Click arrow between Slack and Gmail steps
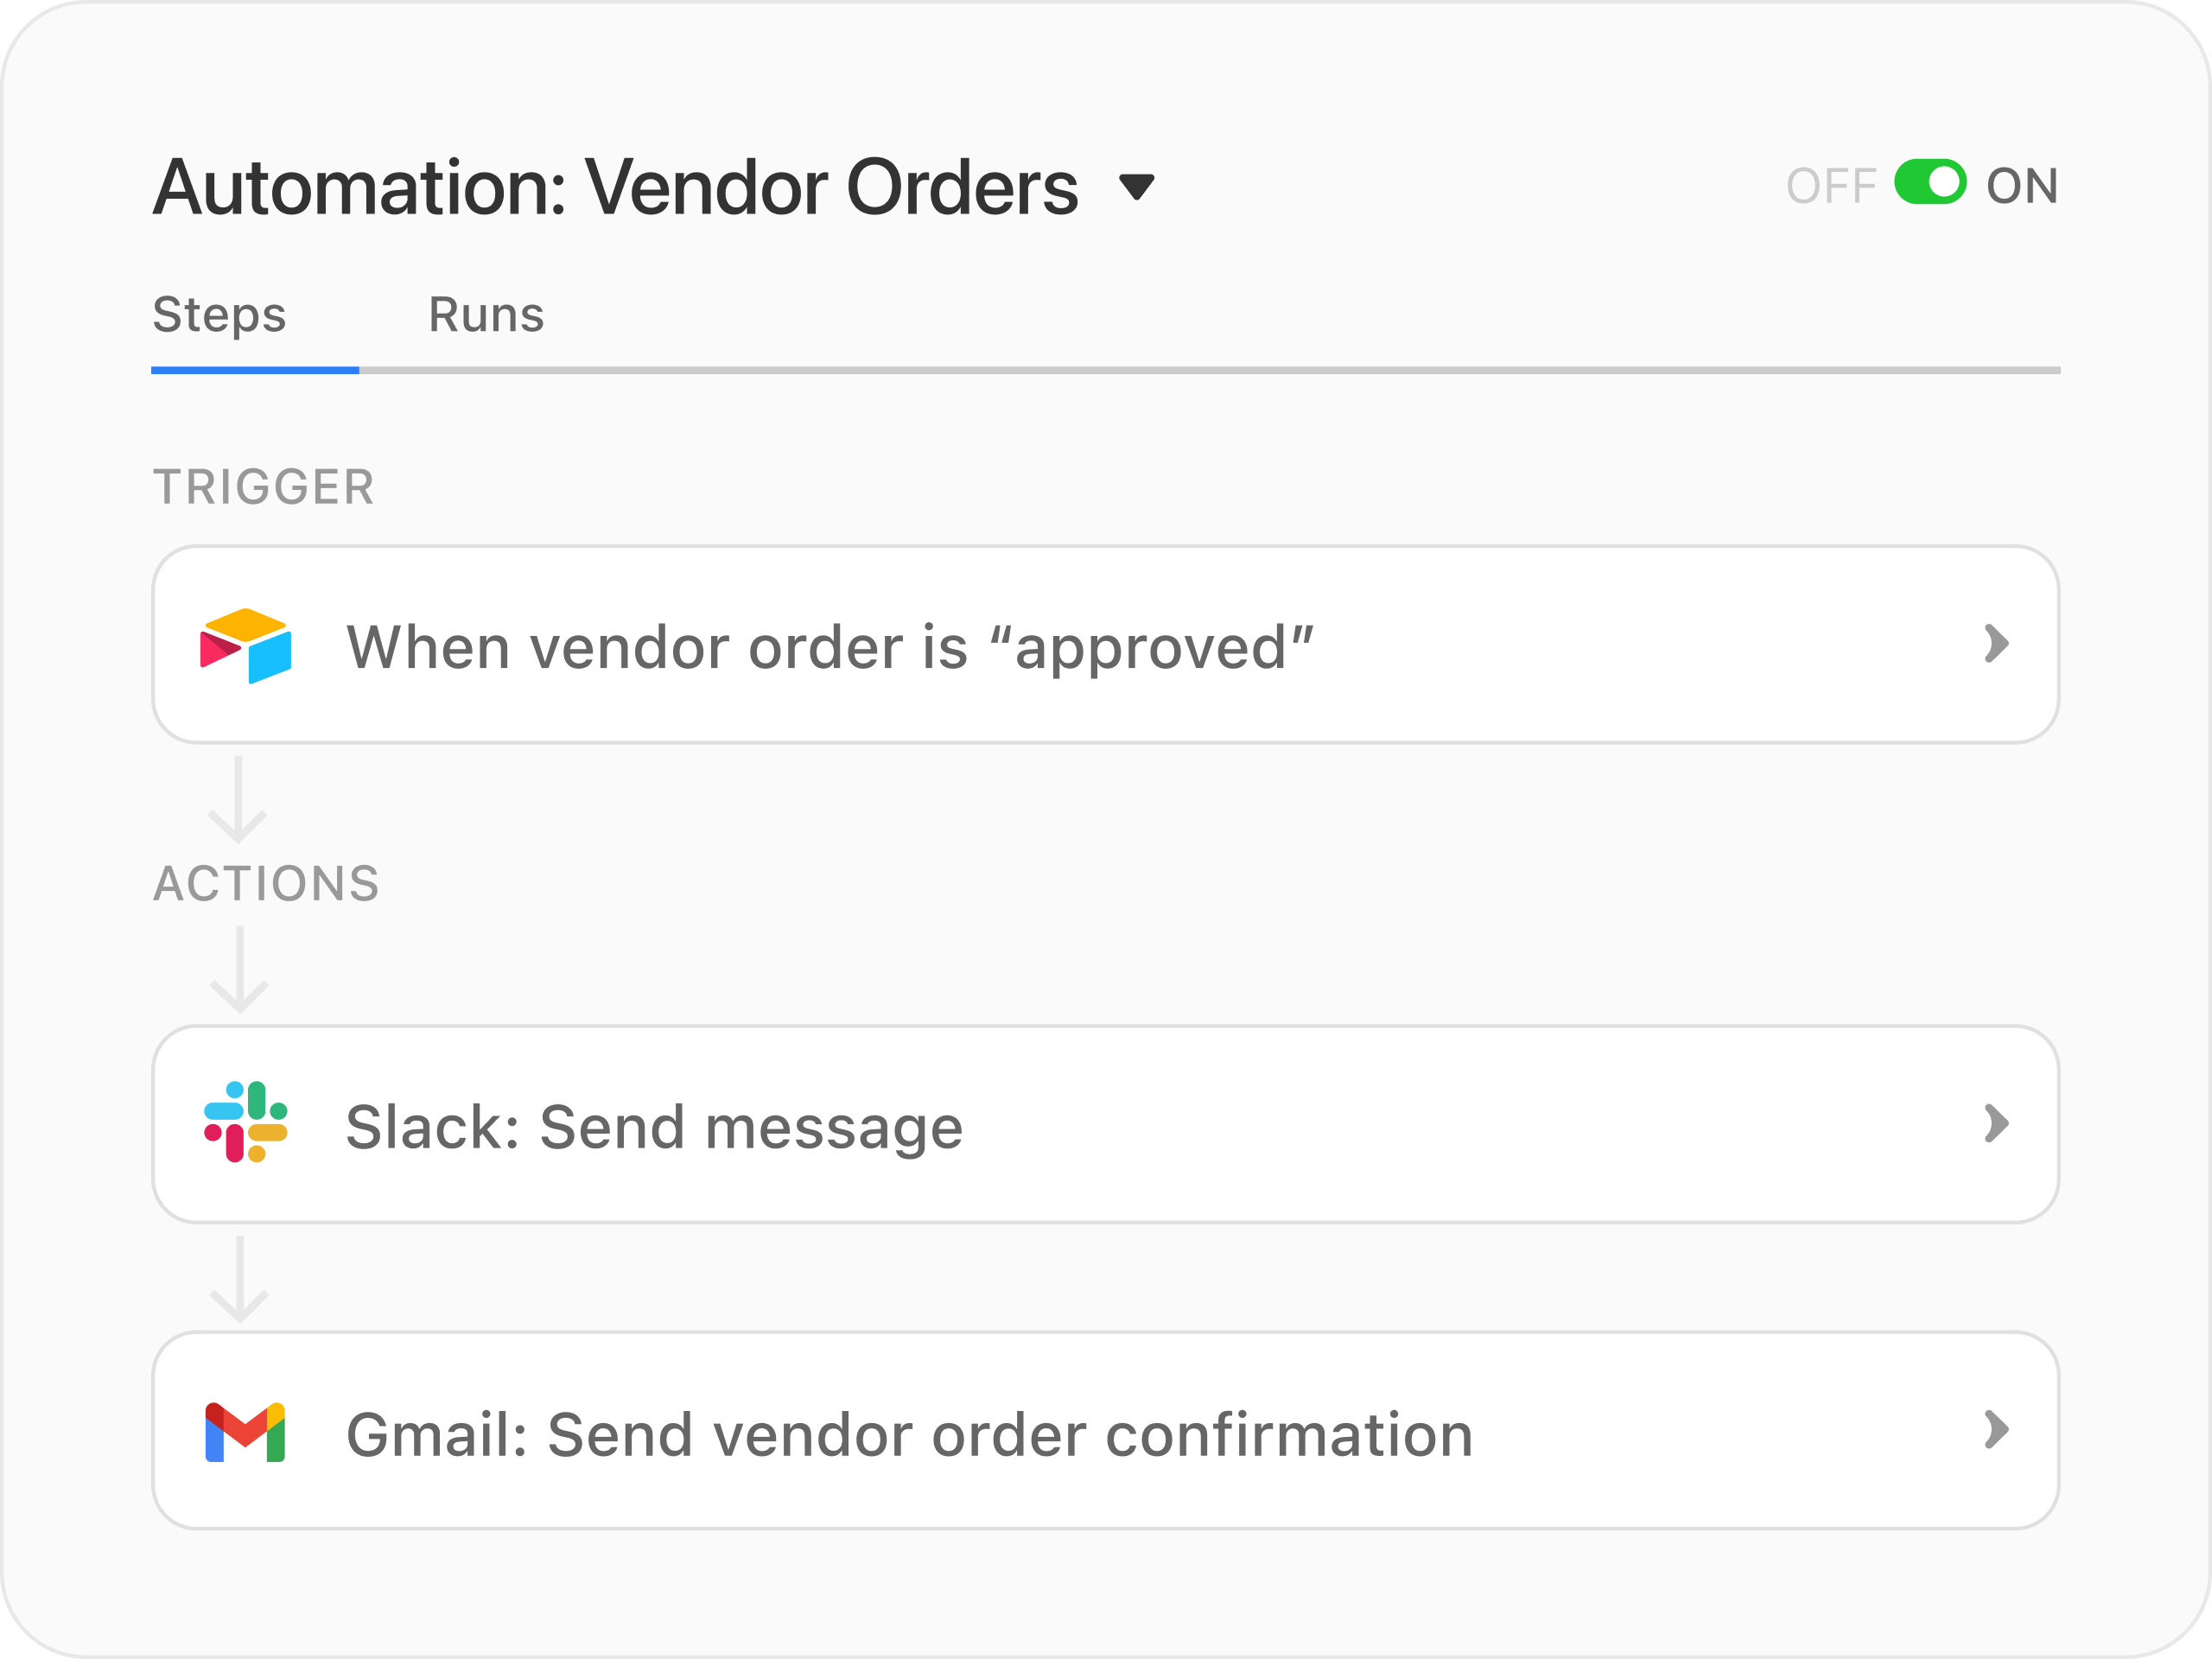 point(240,1279)
